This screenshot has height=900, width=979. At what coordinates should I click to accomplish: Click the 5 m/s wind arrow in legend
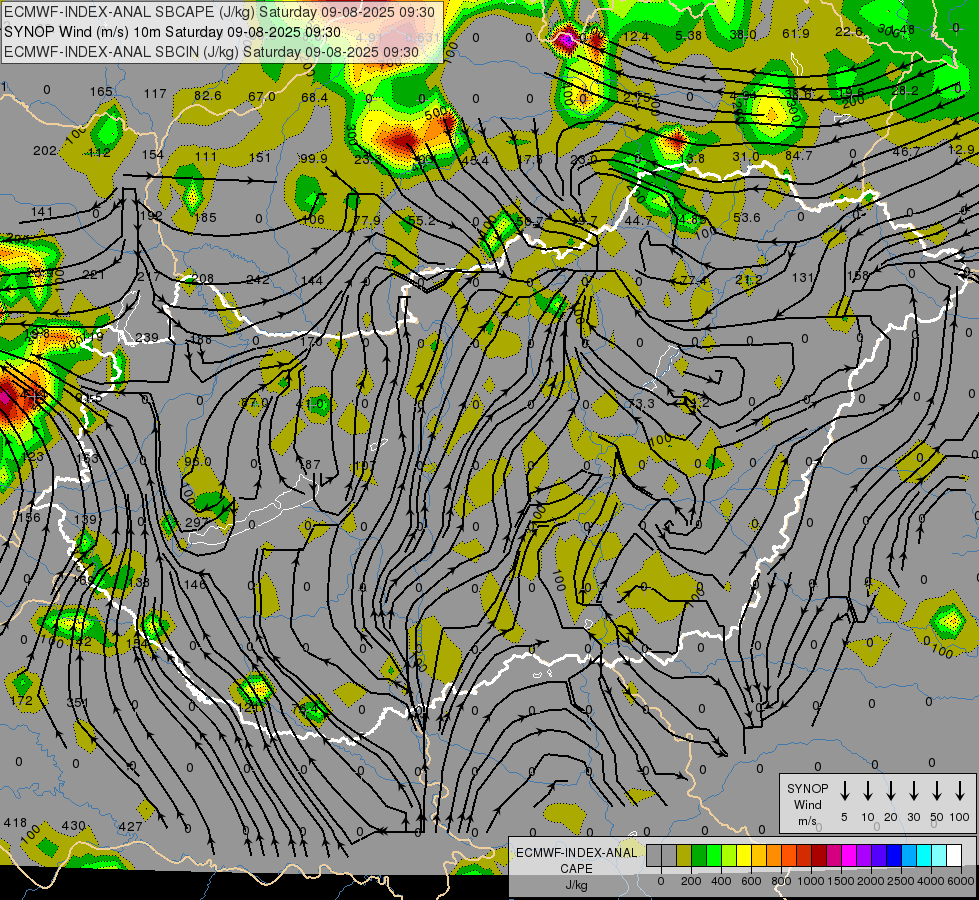(x=844, y=791)
